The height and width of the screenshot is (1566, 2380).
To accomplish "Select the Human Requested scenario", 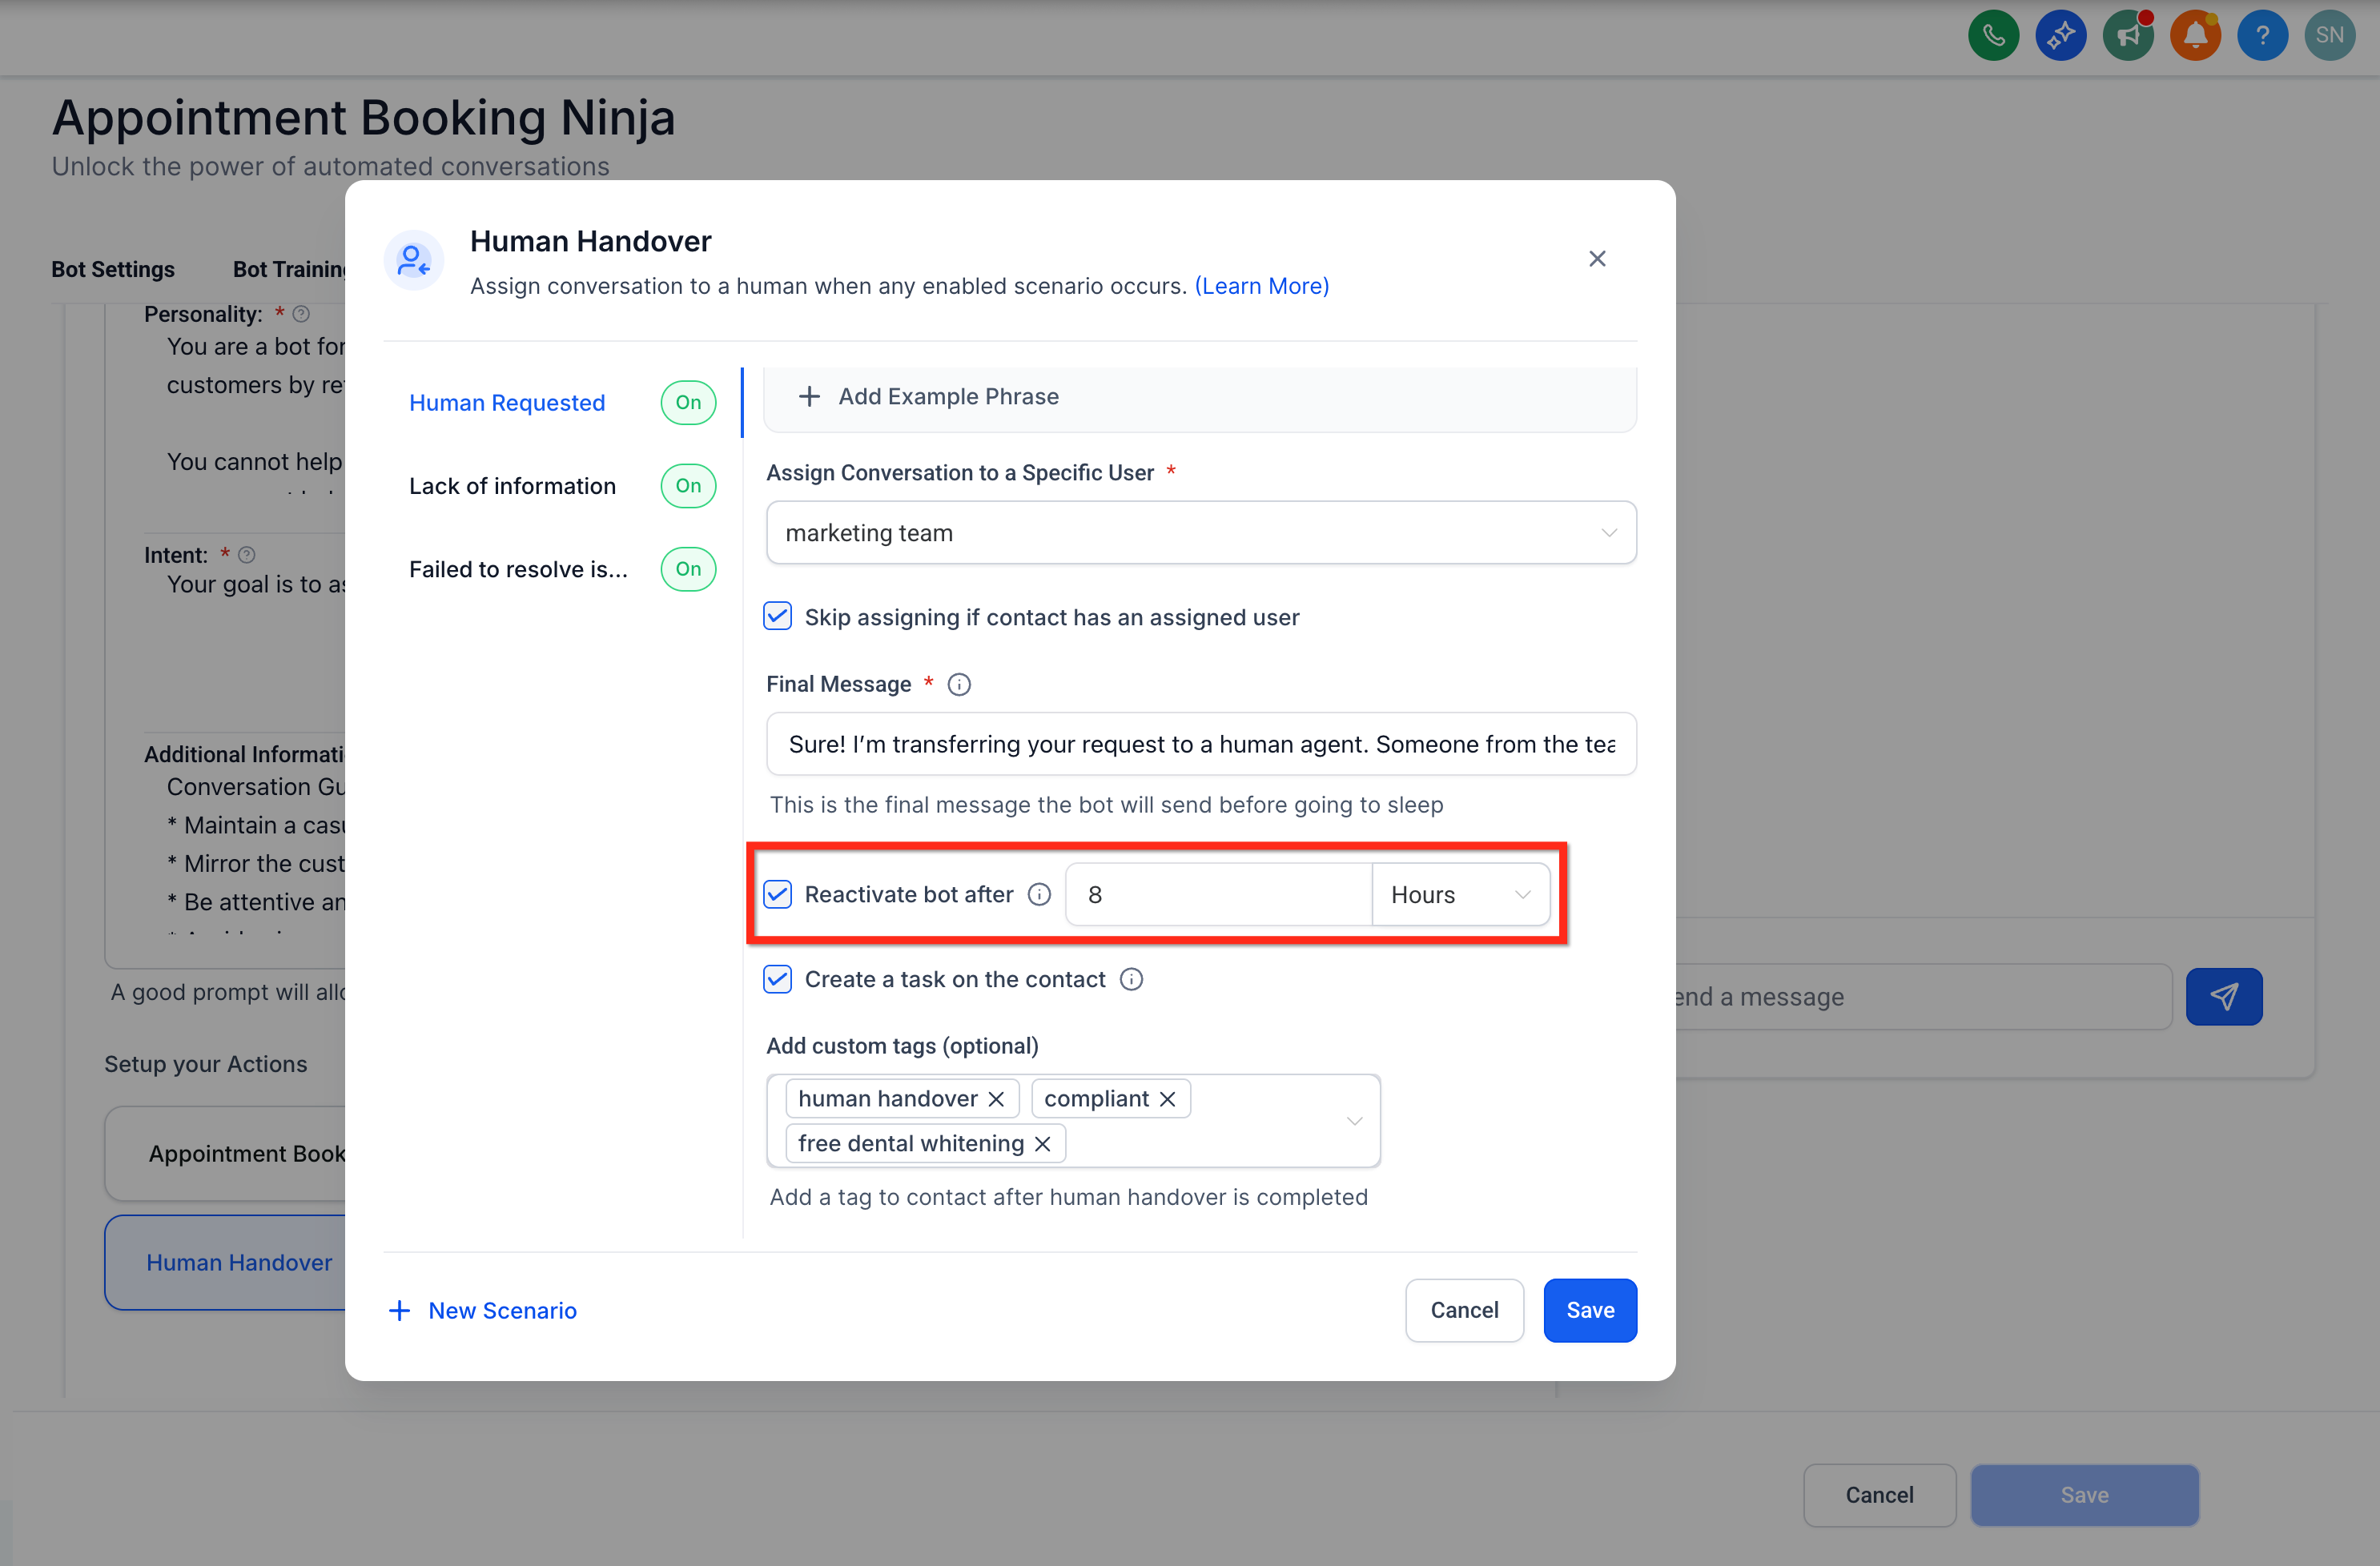I will 507,403.
